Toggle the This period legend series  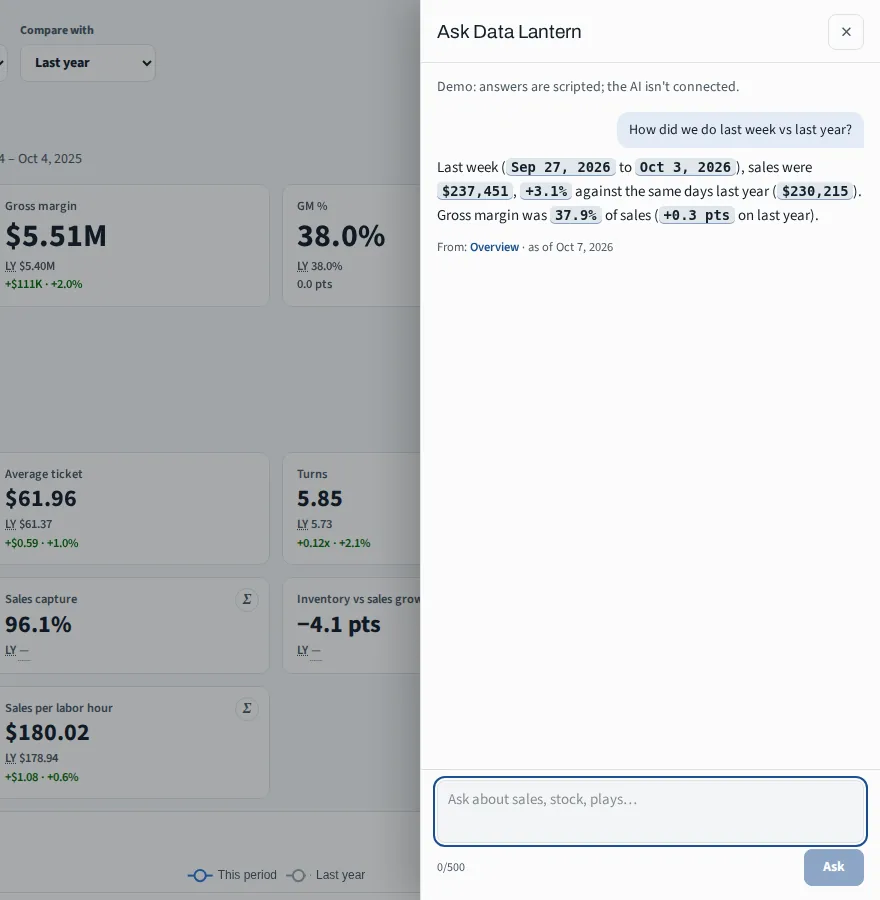click(232, 875)
